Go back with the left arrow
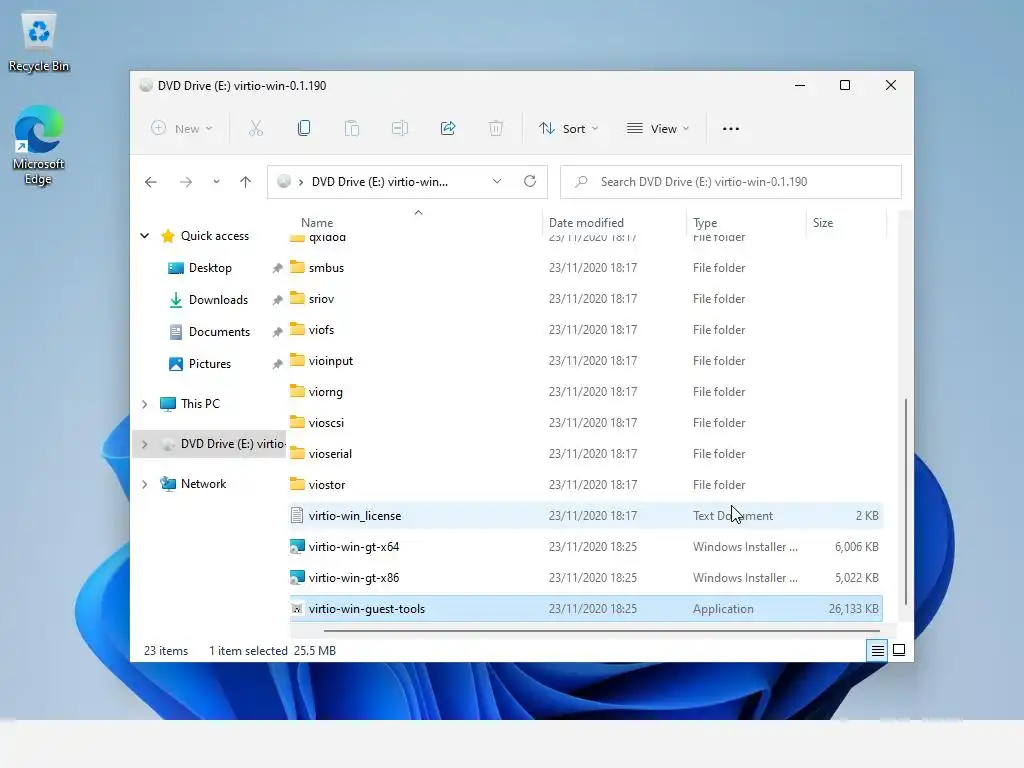Viewport: 1024px width, 768px height. [151, 182]
